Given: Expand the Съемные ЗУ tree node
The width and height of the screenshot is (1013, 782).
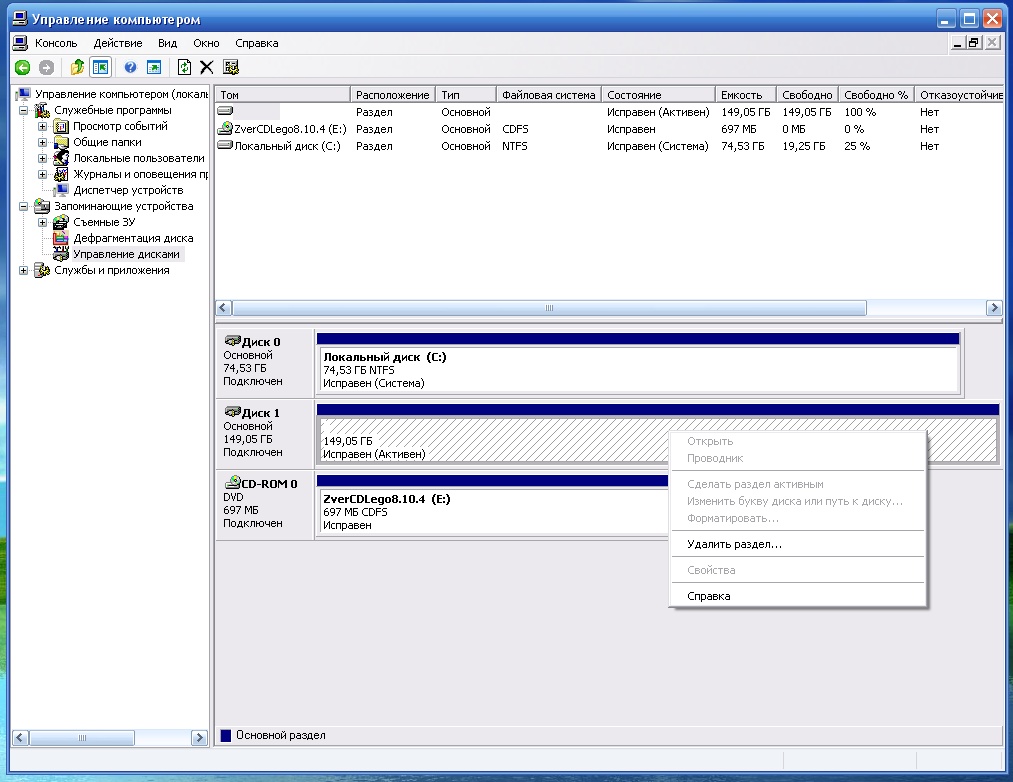Looking at the screenshot, I should coord(43,222).
